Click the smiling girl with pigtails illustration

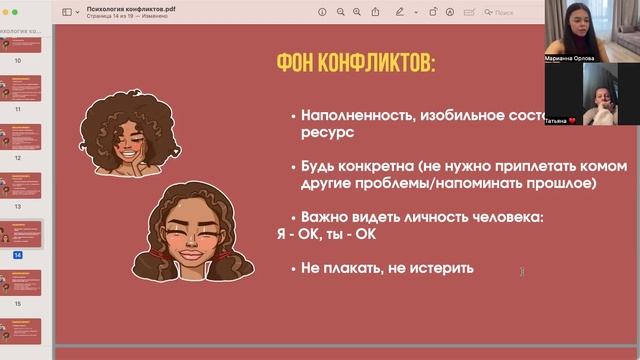pos(193,232)
